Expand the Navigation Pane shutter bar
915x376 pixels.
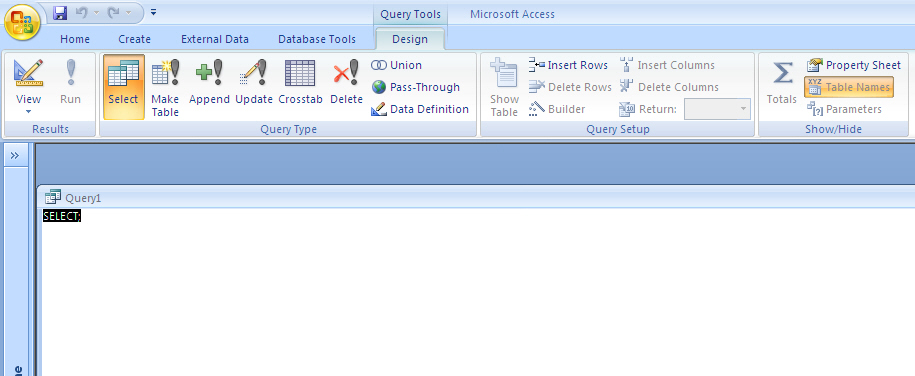15,155
